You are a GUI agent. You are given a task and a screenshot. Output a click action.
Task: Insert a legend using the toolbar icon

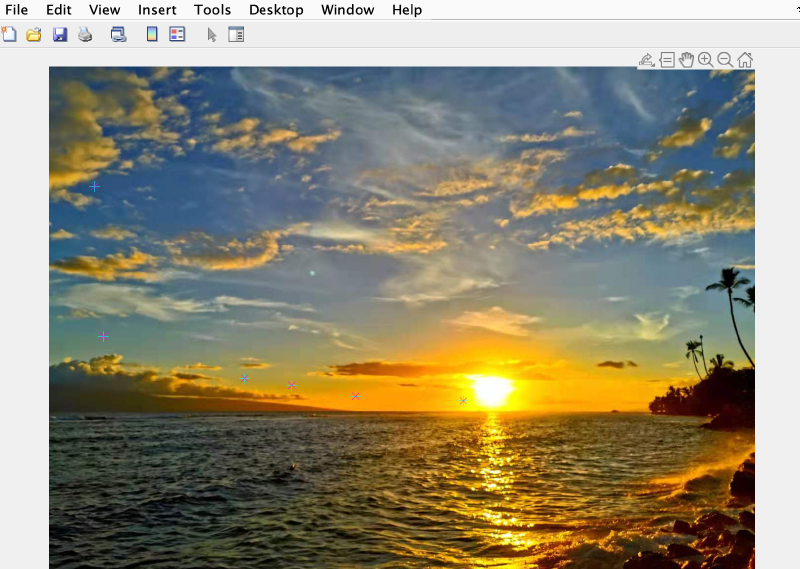[x=177, y=35]
